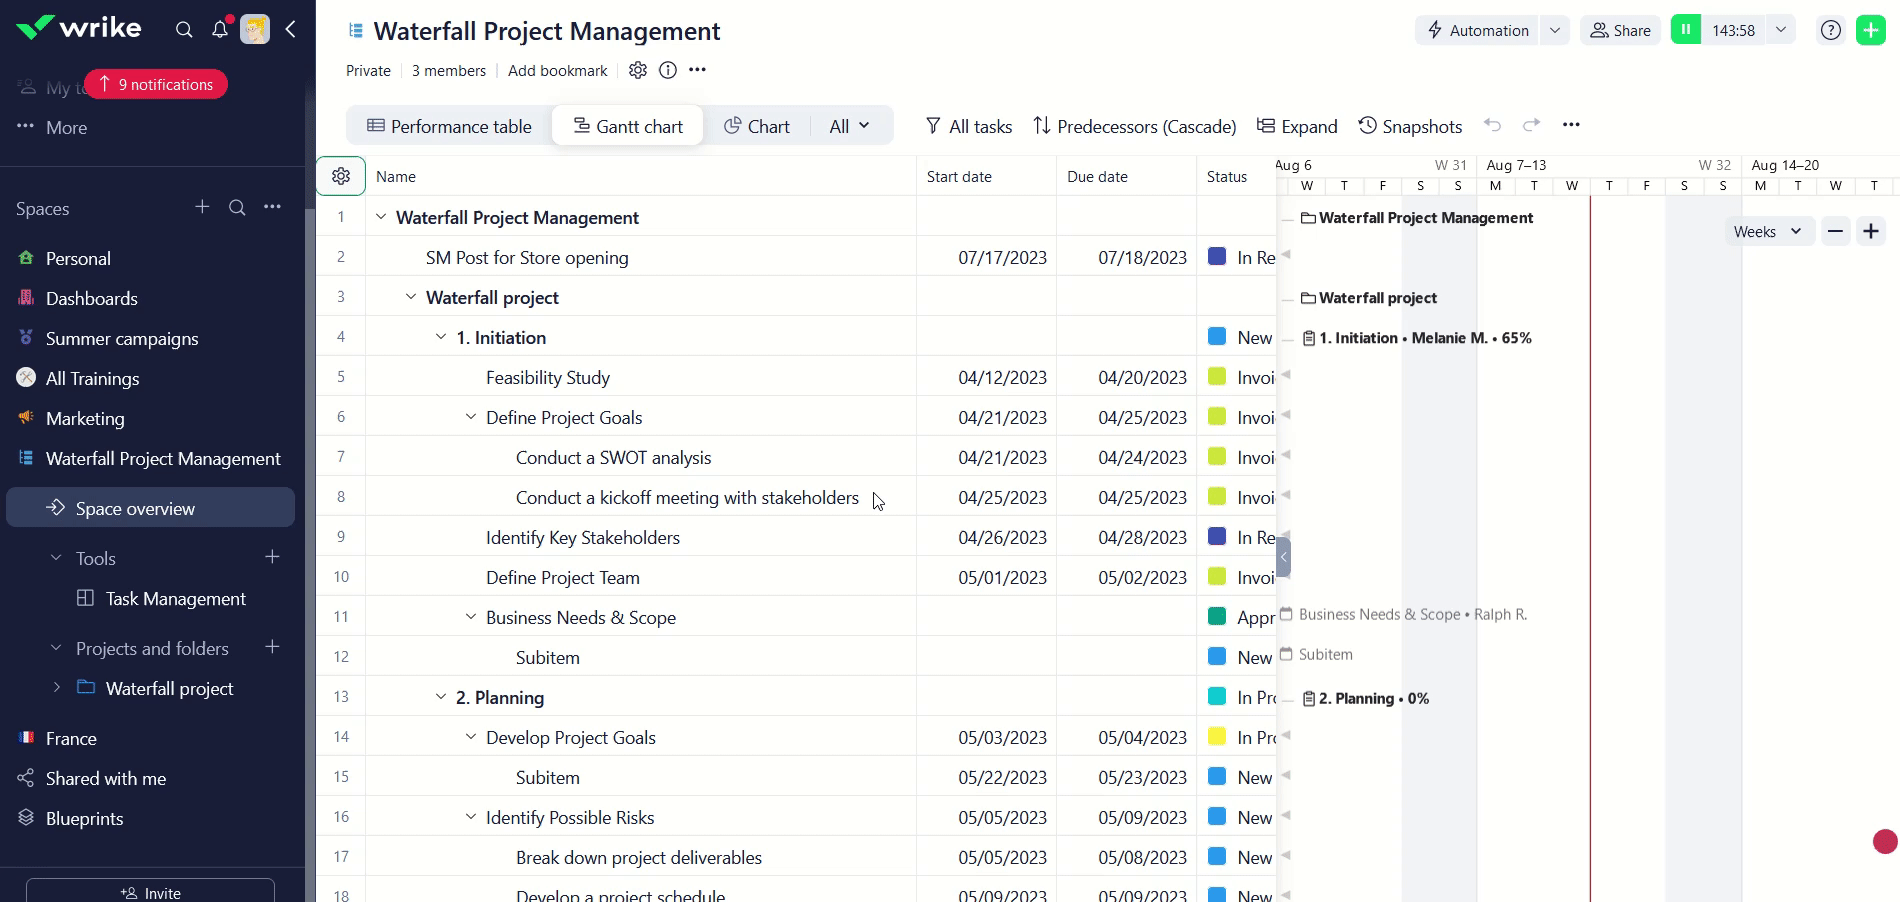Collapse the 1. Initiation row

(x=441, y=337)
